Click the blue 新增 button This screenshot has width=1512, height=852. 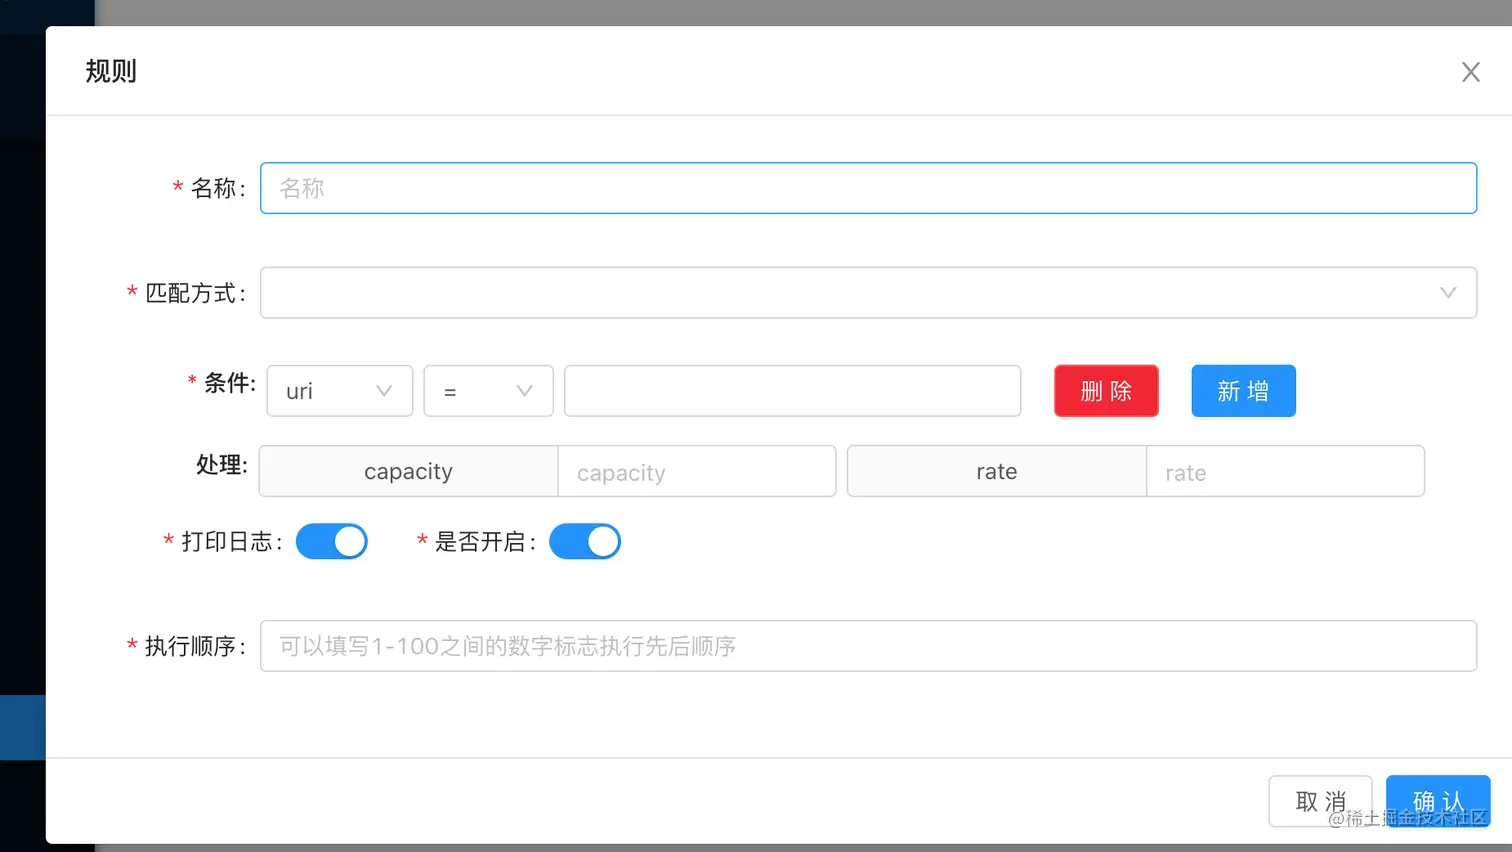click(1243, 391)
